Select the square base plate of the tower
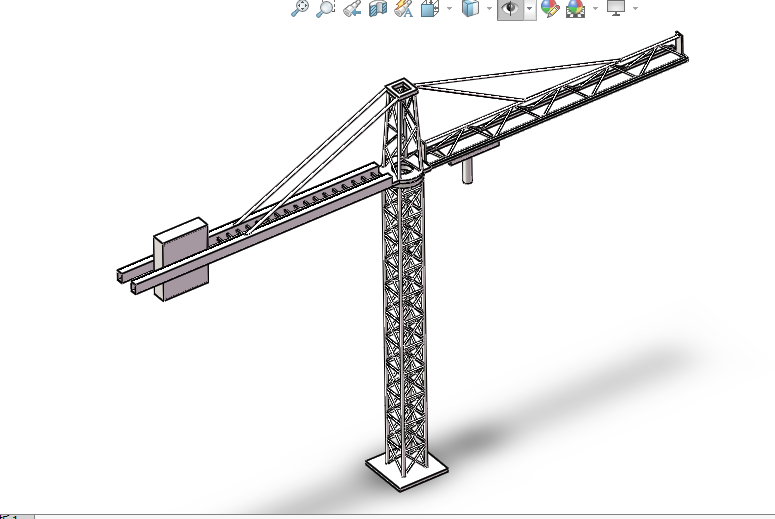 coord(407,472)
